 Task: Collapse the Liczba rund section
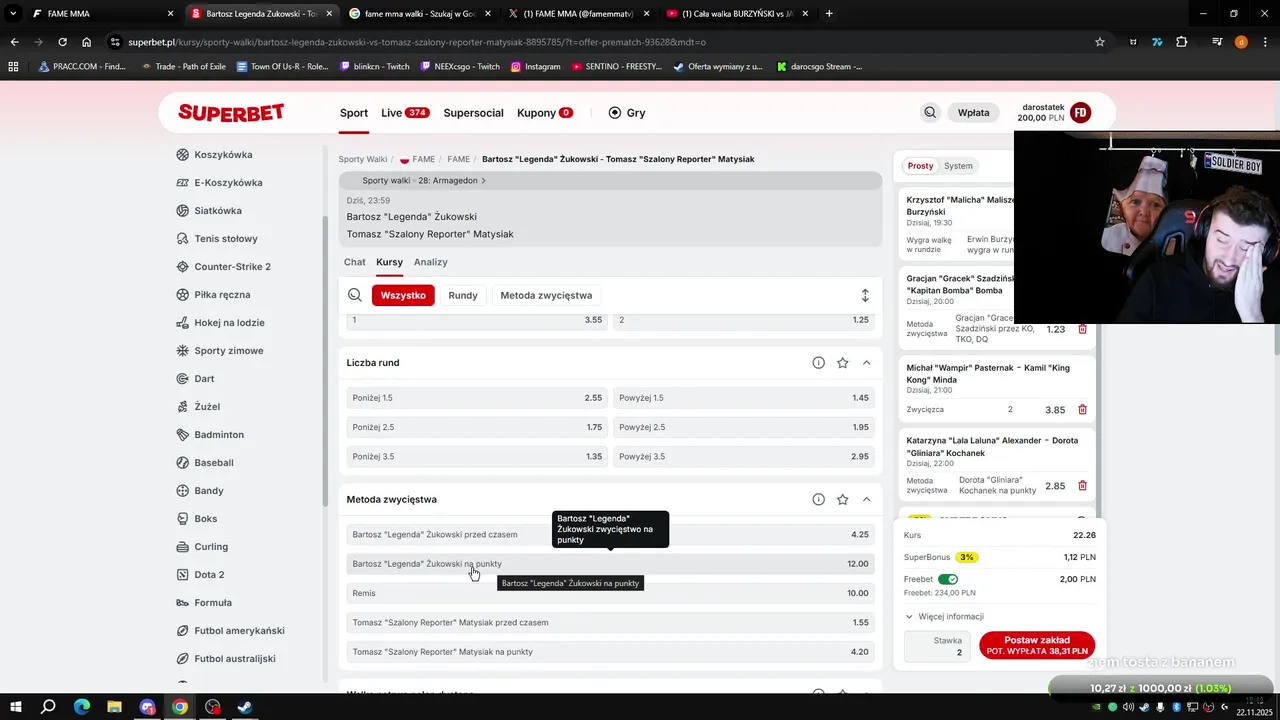tap(866, 363)
